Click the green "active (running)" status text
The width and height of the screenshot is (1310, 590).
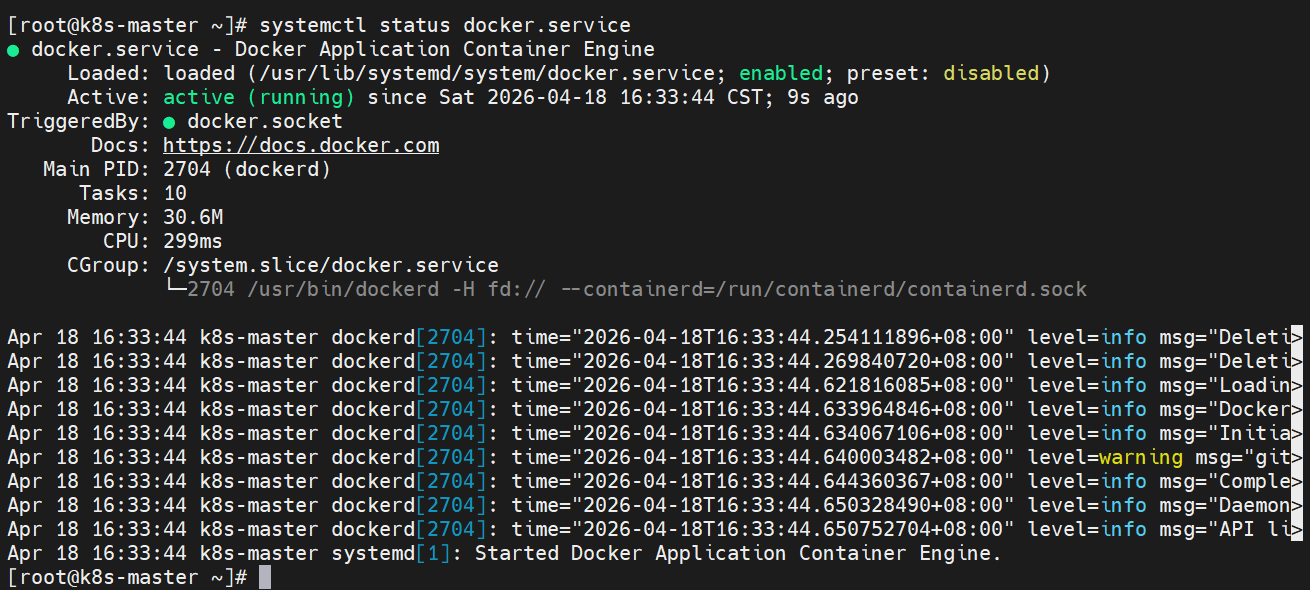259,98
